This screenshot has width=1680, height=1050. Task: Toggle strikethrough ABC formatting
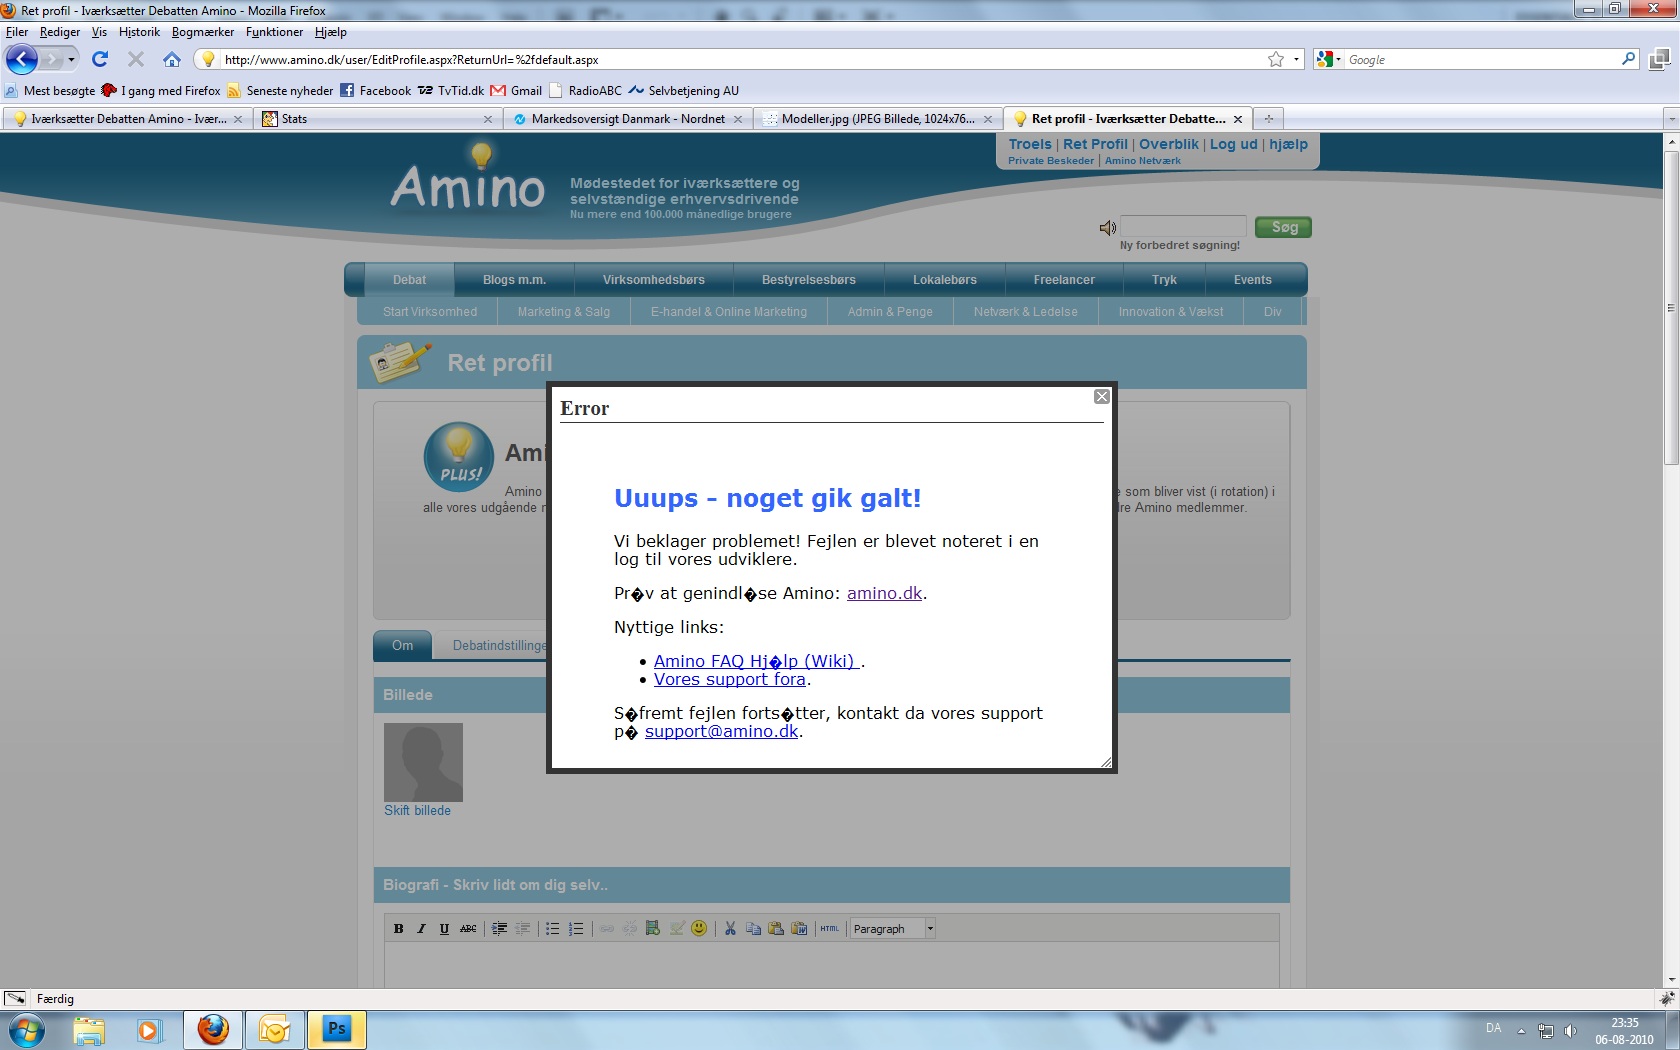pos(468,928)
